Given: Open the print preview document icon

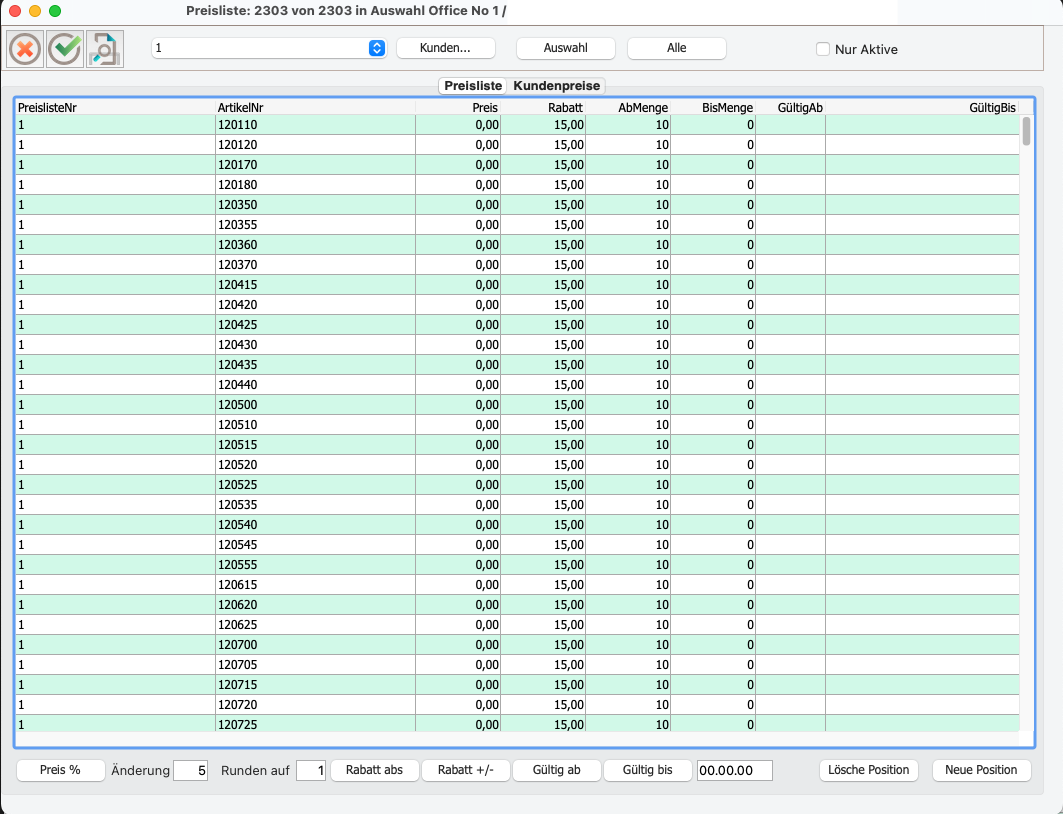Looking at the screenshot, I should pos(105,49).
